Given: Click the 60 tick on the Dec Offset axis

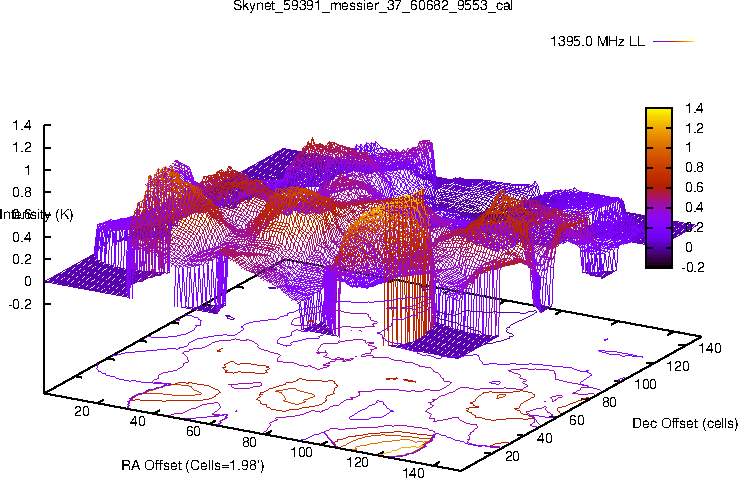Looking at the screenshot, I should pos(577,420).
